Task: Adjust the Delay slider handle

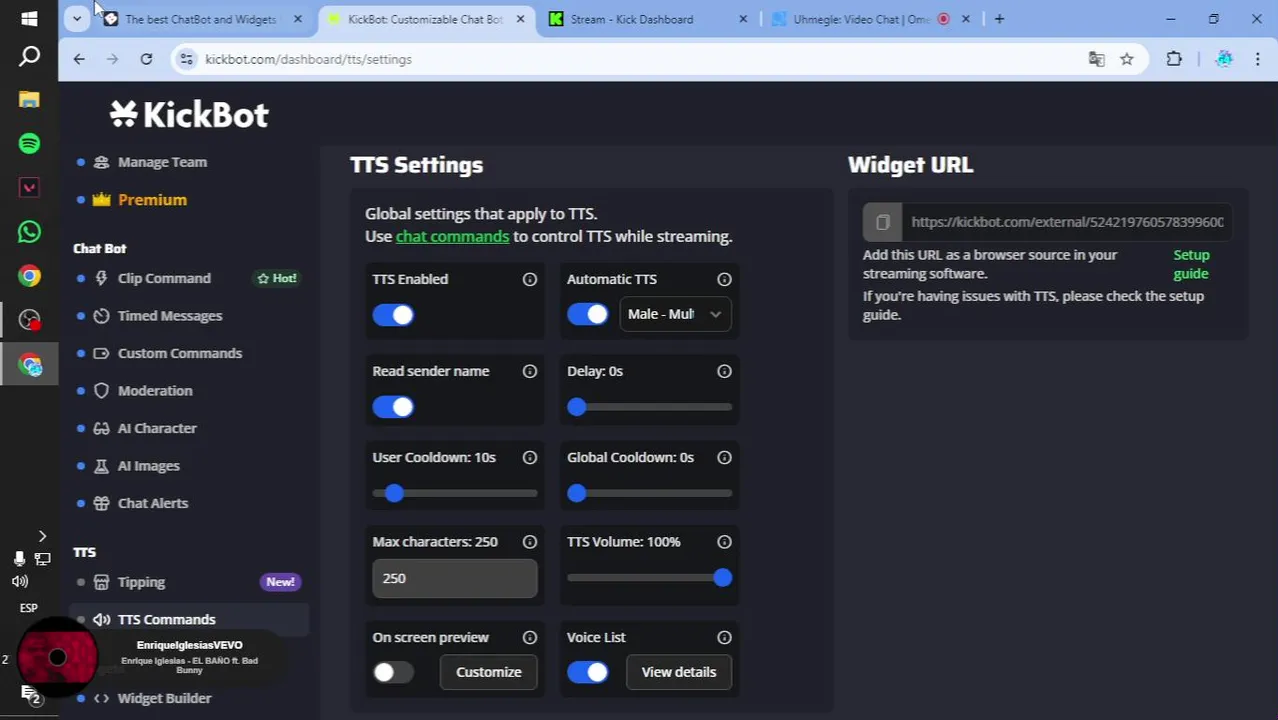Action: [576, 407]
